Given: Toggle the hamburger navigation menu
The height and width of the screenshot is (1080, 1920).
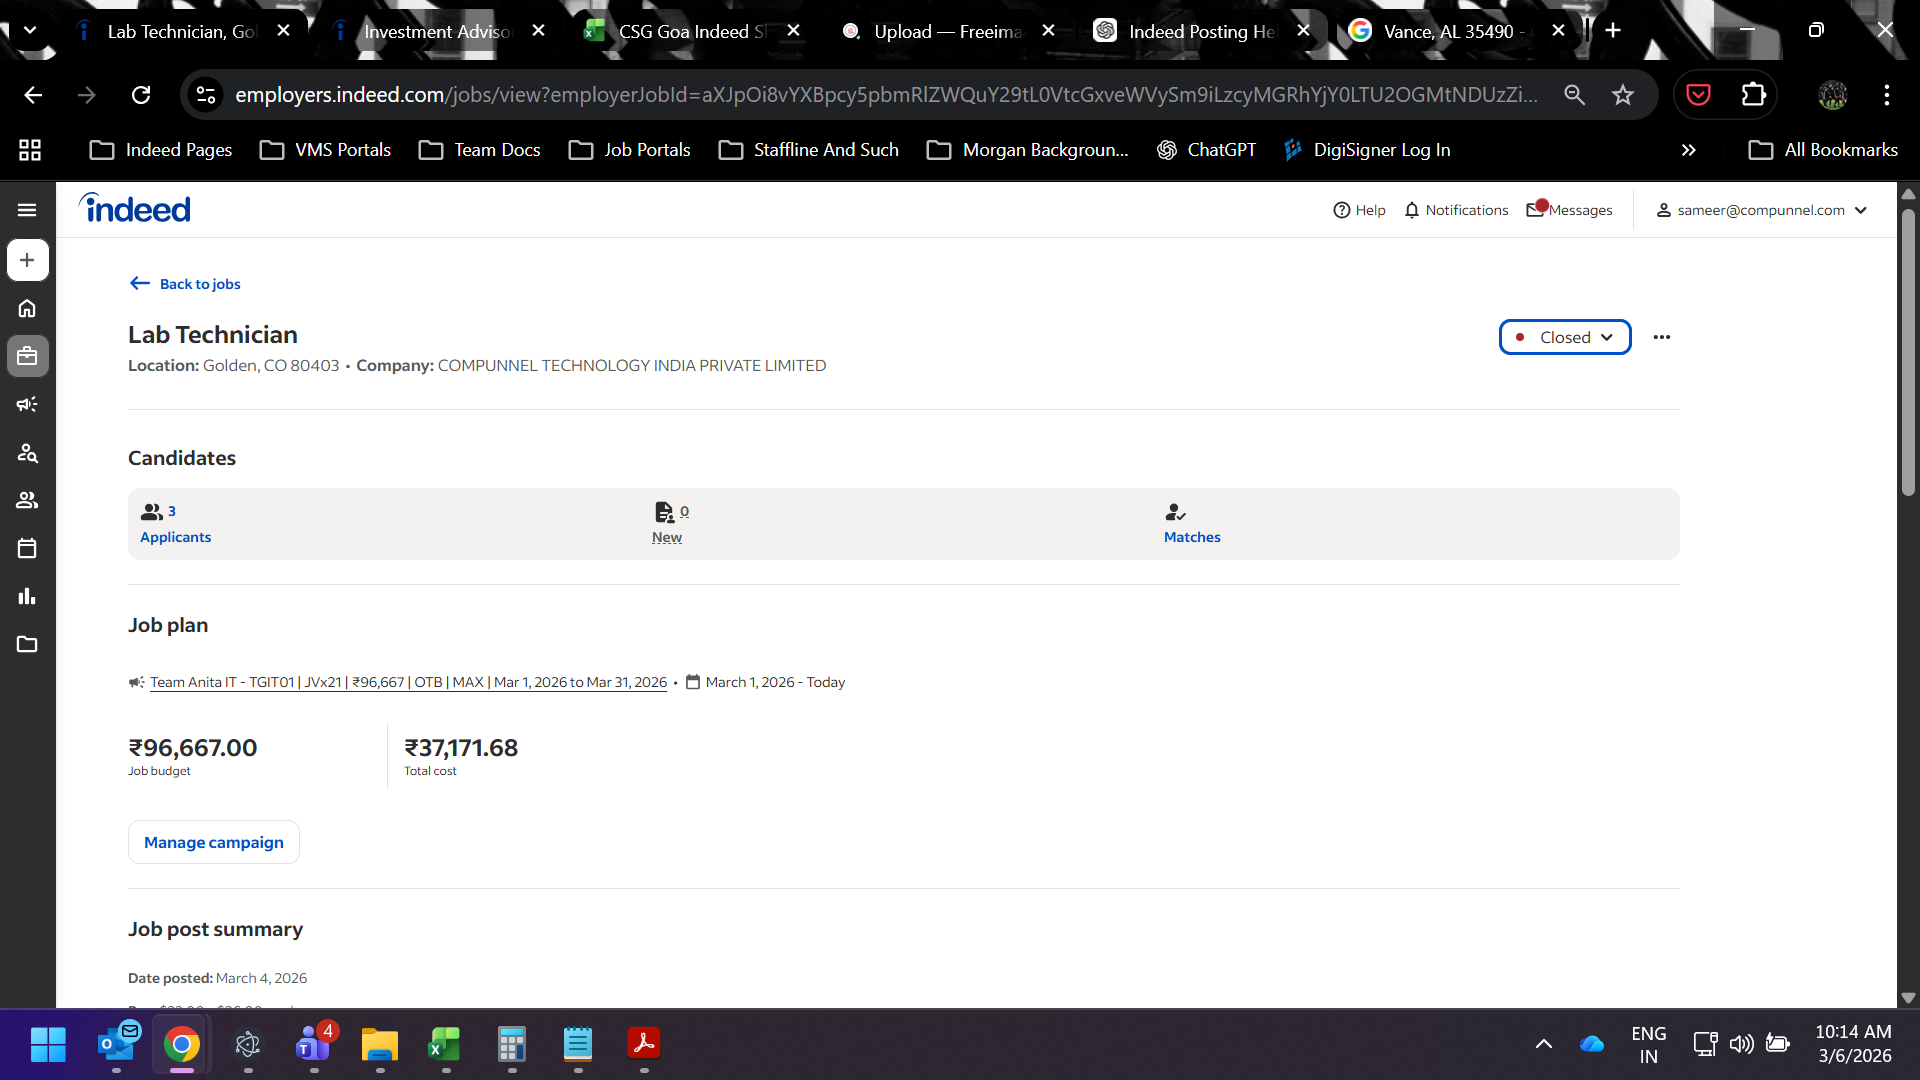Looking at the screenshot, I should coord(27,210).
